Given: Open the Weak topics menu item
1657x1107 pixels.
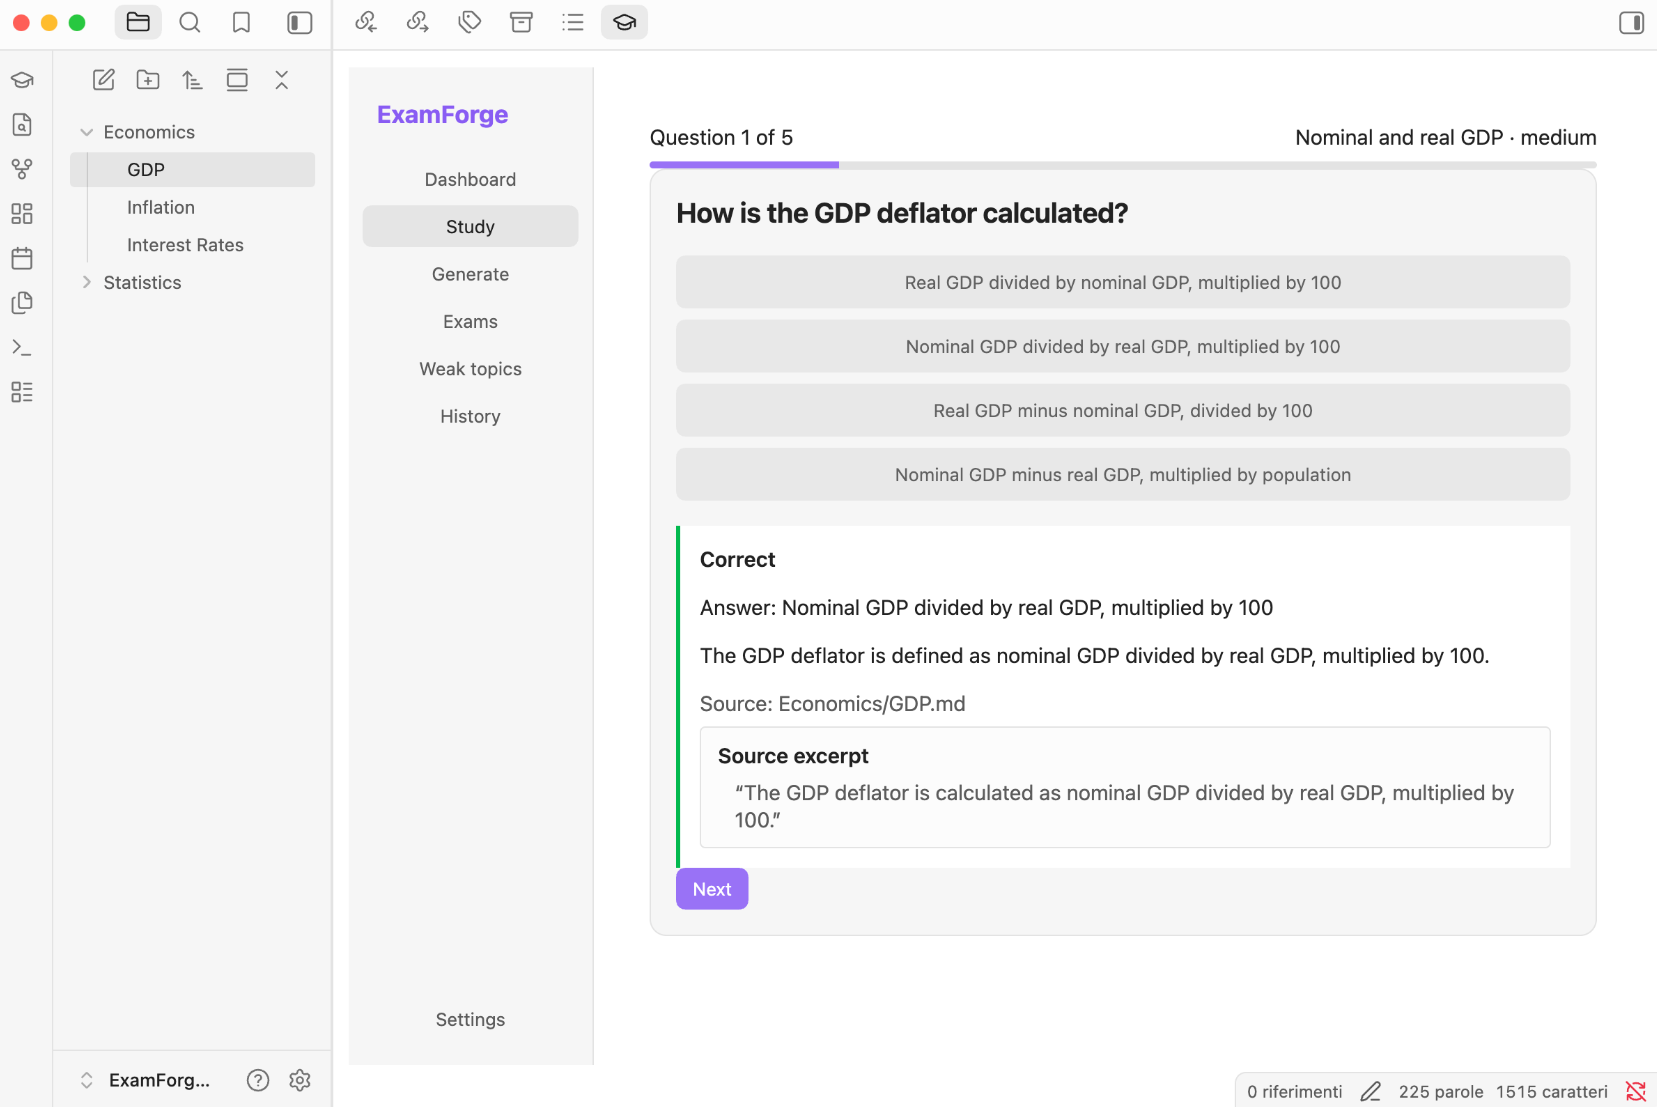Looking at the screenshot, I should (x=470, y=369).
